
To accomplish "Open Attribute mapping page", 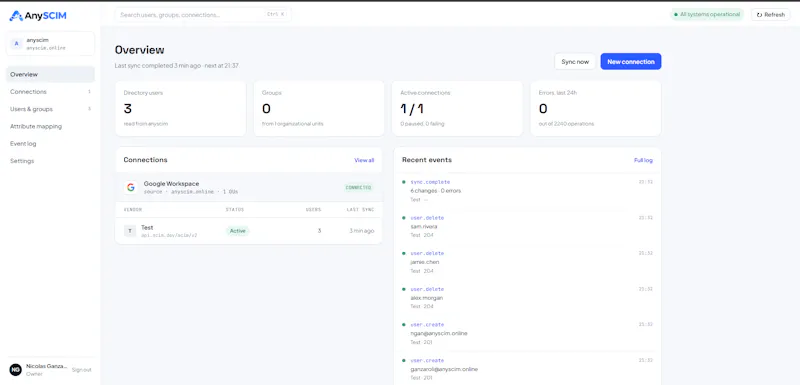I will (x=50, y=126).
